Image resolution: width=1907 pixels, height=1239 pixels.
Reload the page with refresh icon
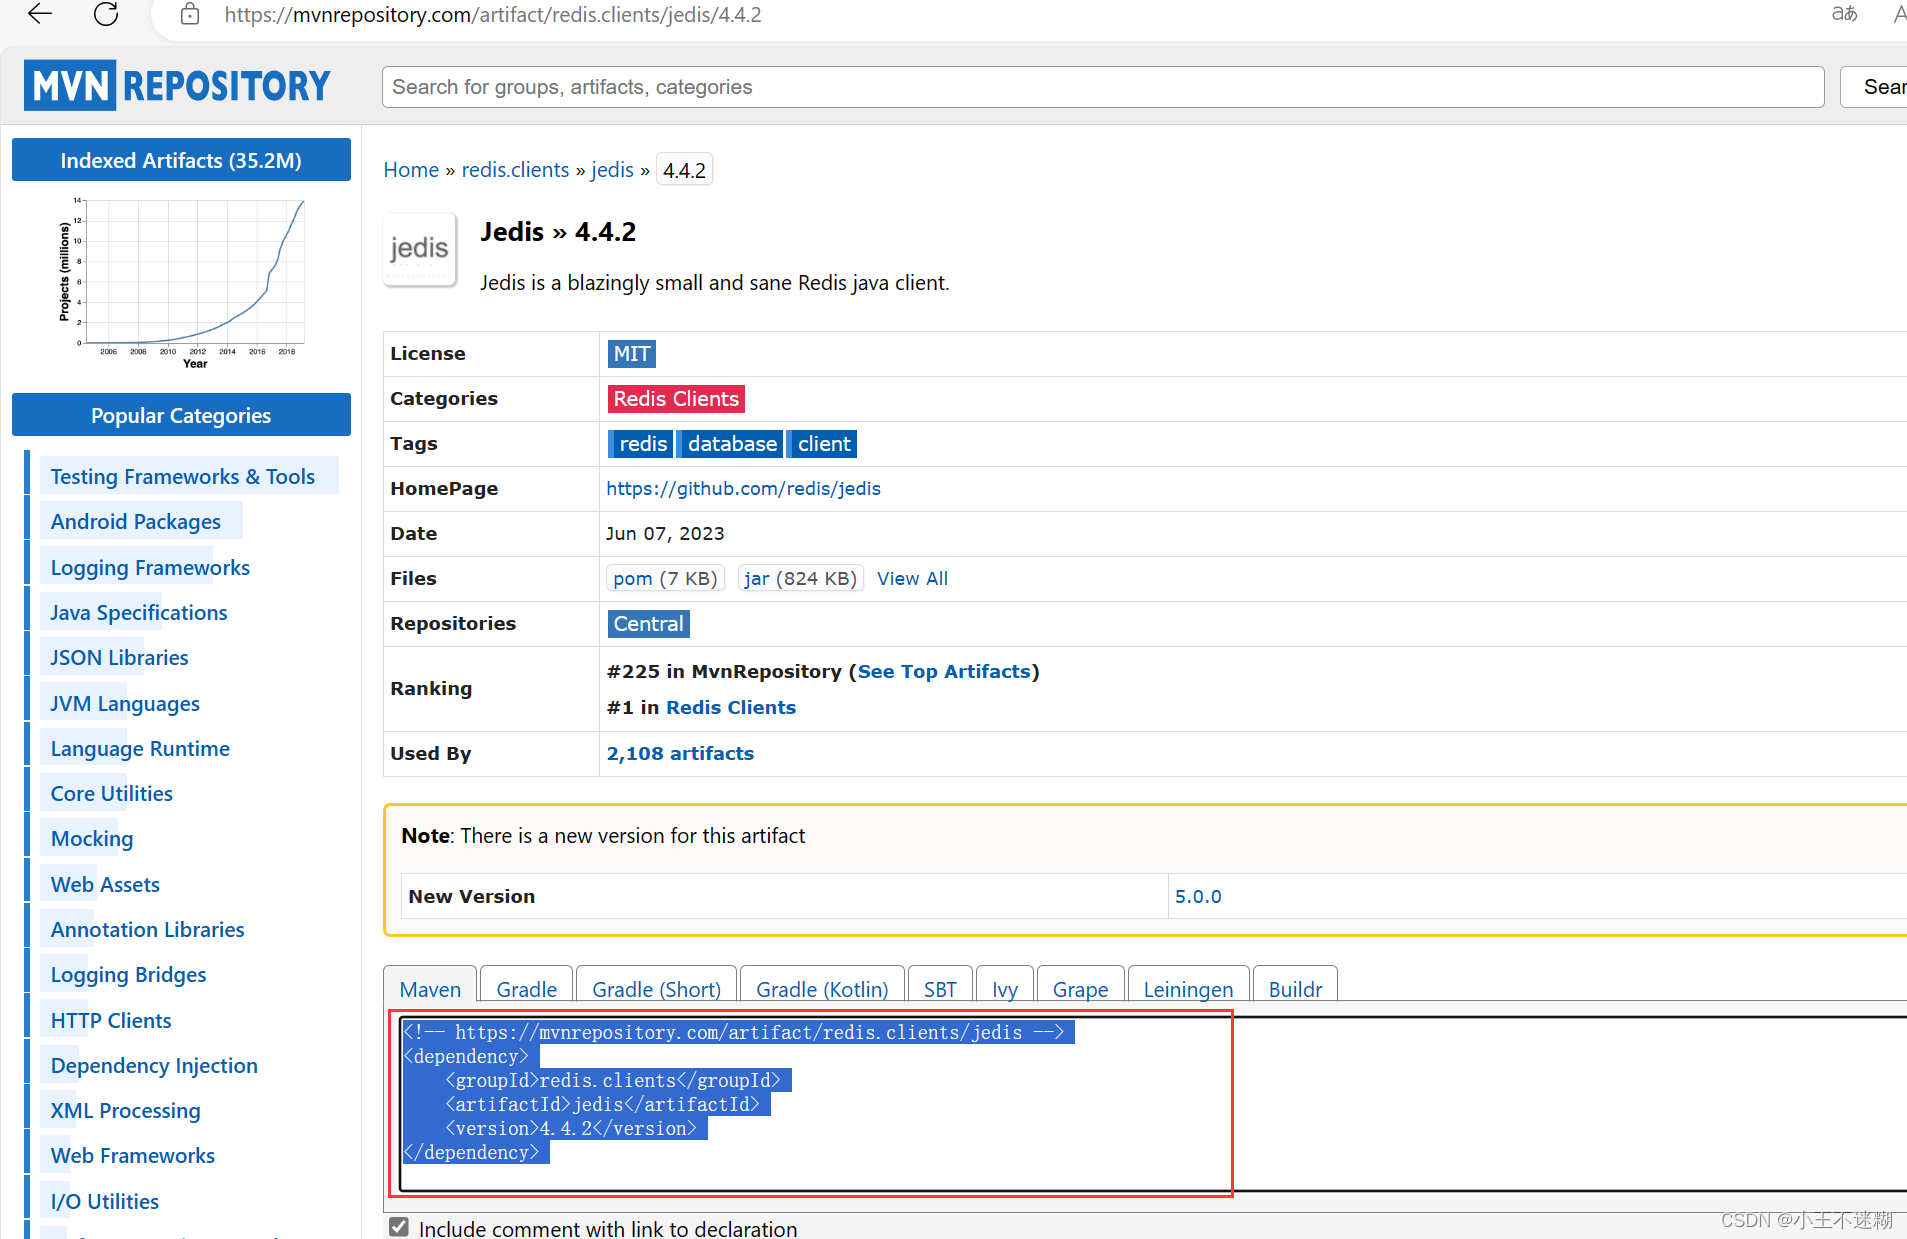(106, 14)
